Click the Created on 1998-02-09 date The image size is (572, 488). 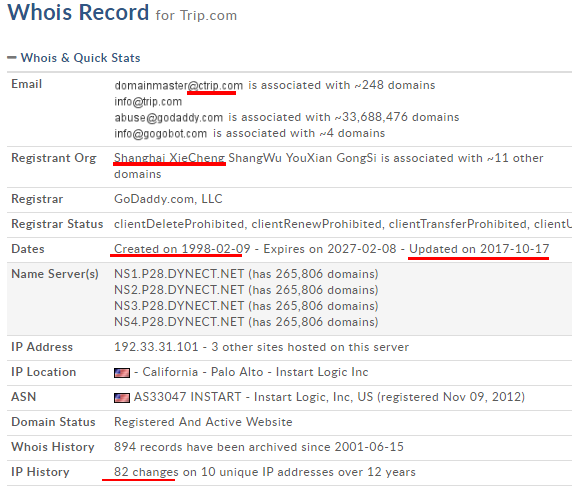pos(182,249)
